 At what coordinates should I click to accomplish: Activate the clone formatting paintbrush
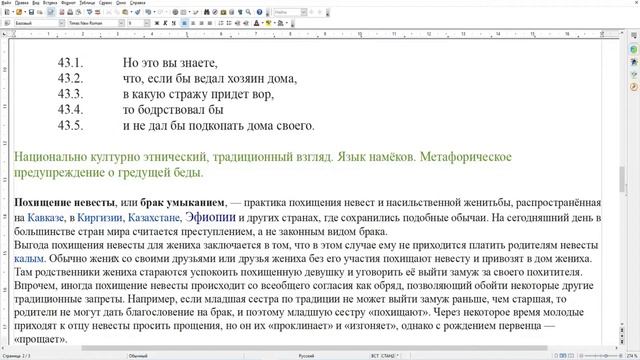[x=138, y=12]
